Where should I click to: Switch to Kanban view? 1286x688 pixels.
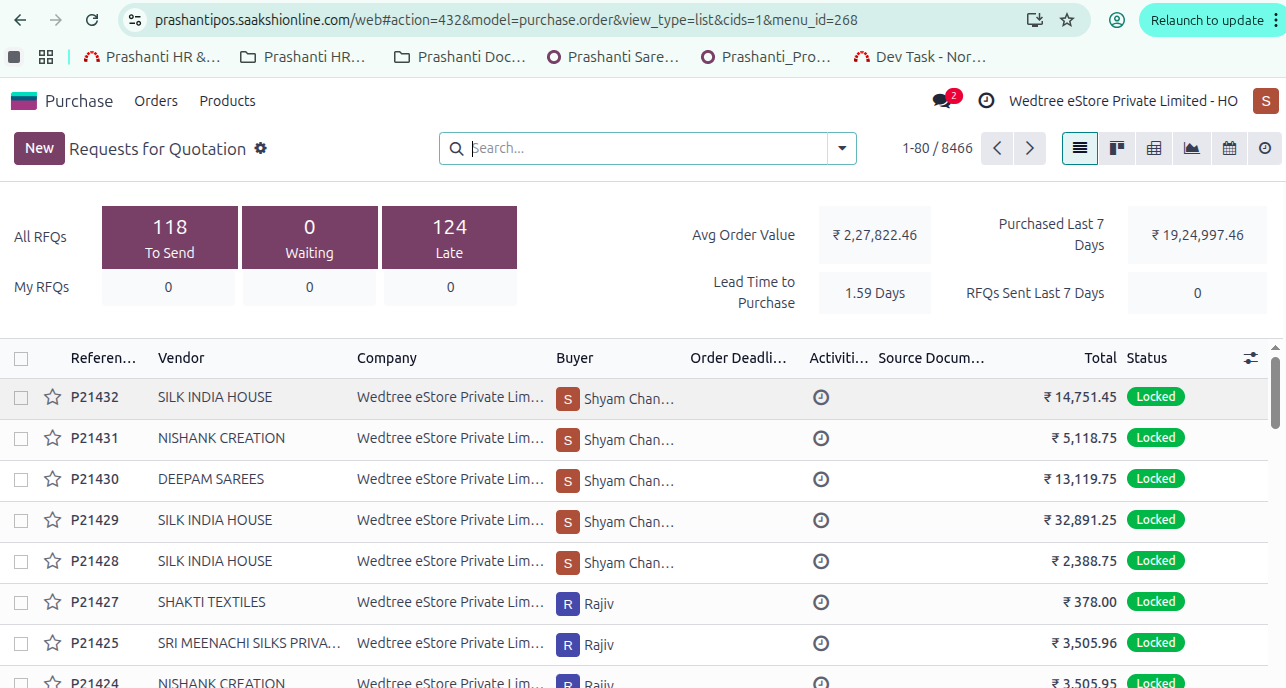pos(1117,148)
